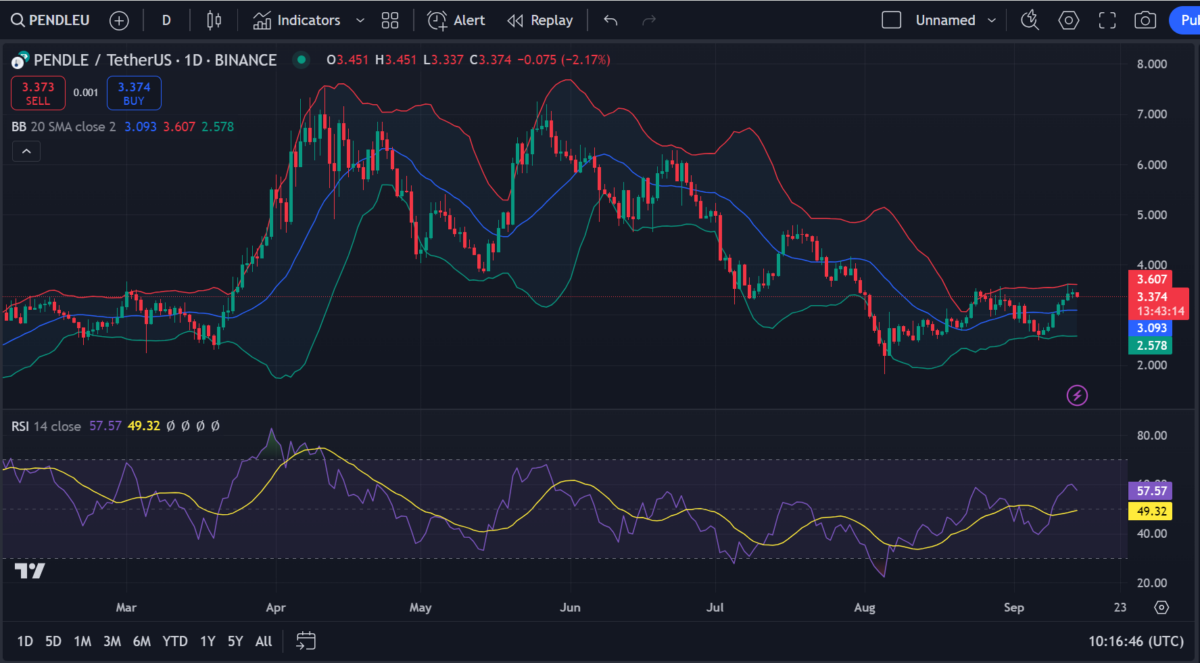The width and height of the screenshot is (1200, 663).
Task: Open the D interval selector
Action: click(x=166, y=20)
